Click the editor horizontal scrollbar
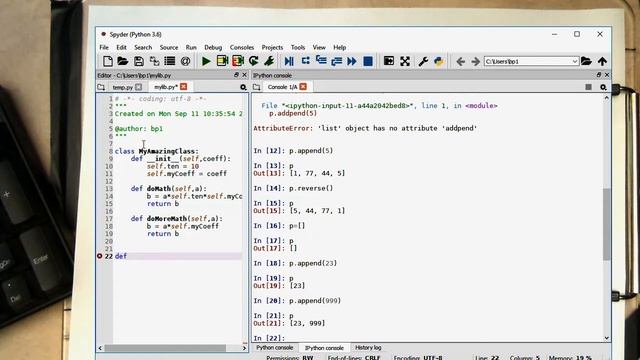This screenshot has width=640, height=360. 165,348
